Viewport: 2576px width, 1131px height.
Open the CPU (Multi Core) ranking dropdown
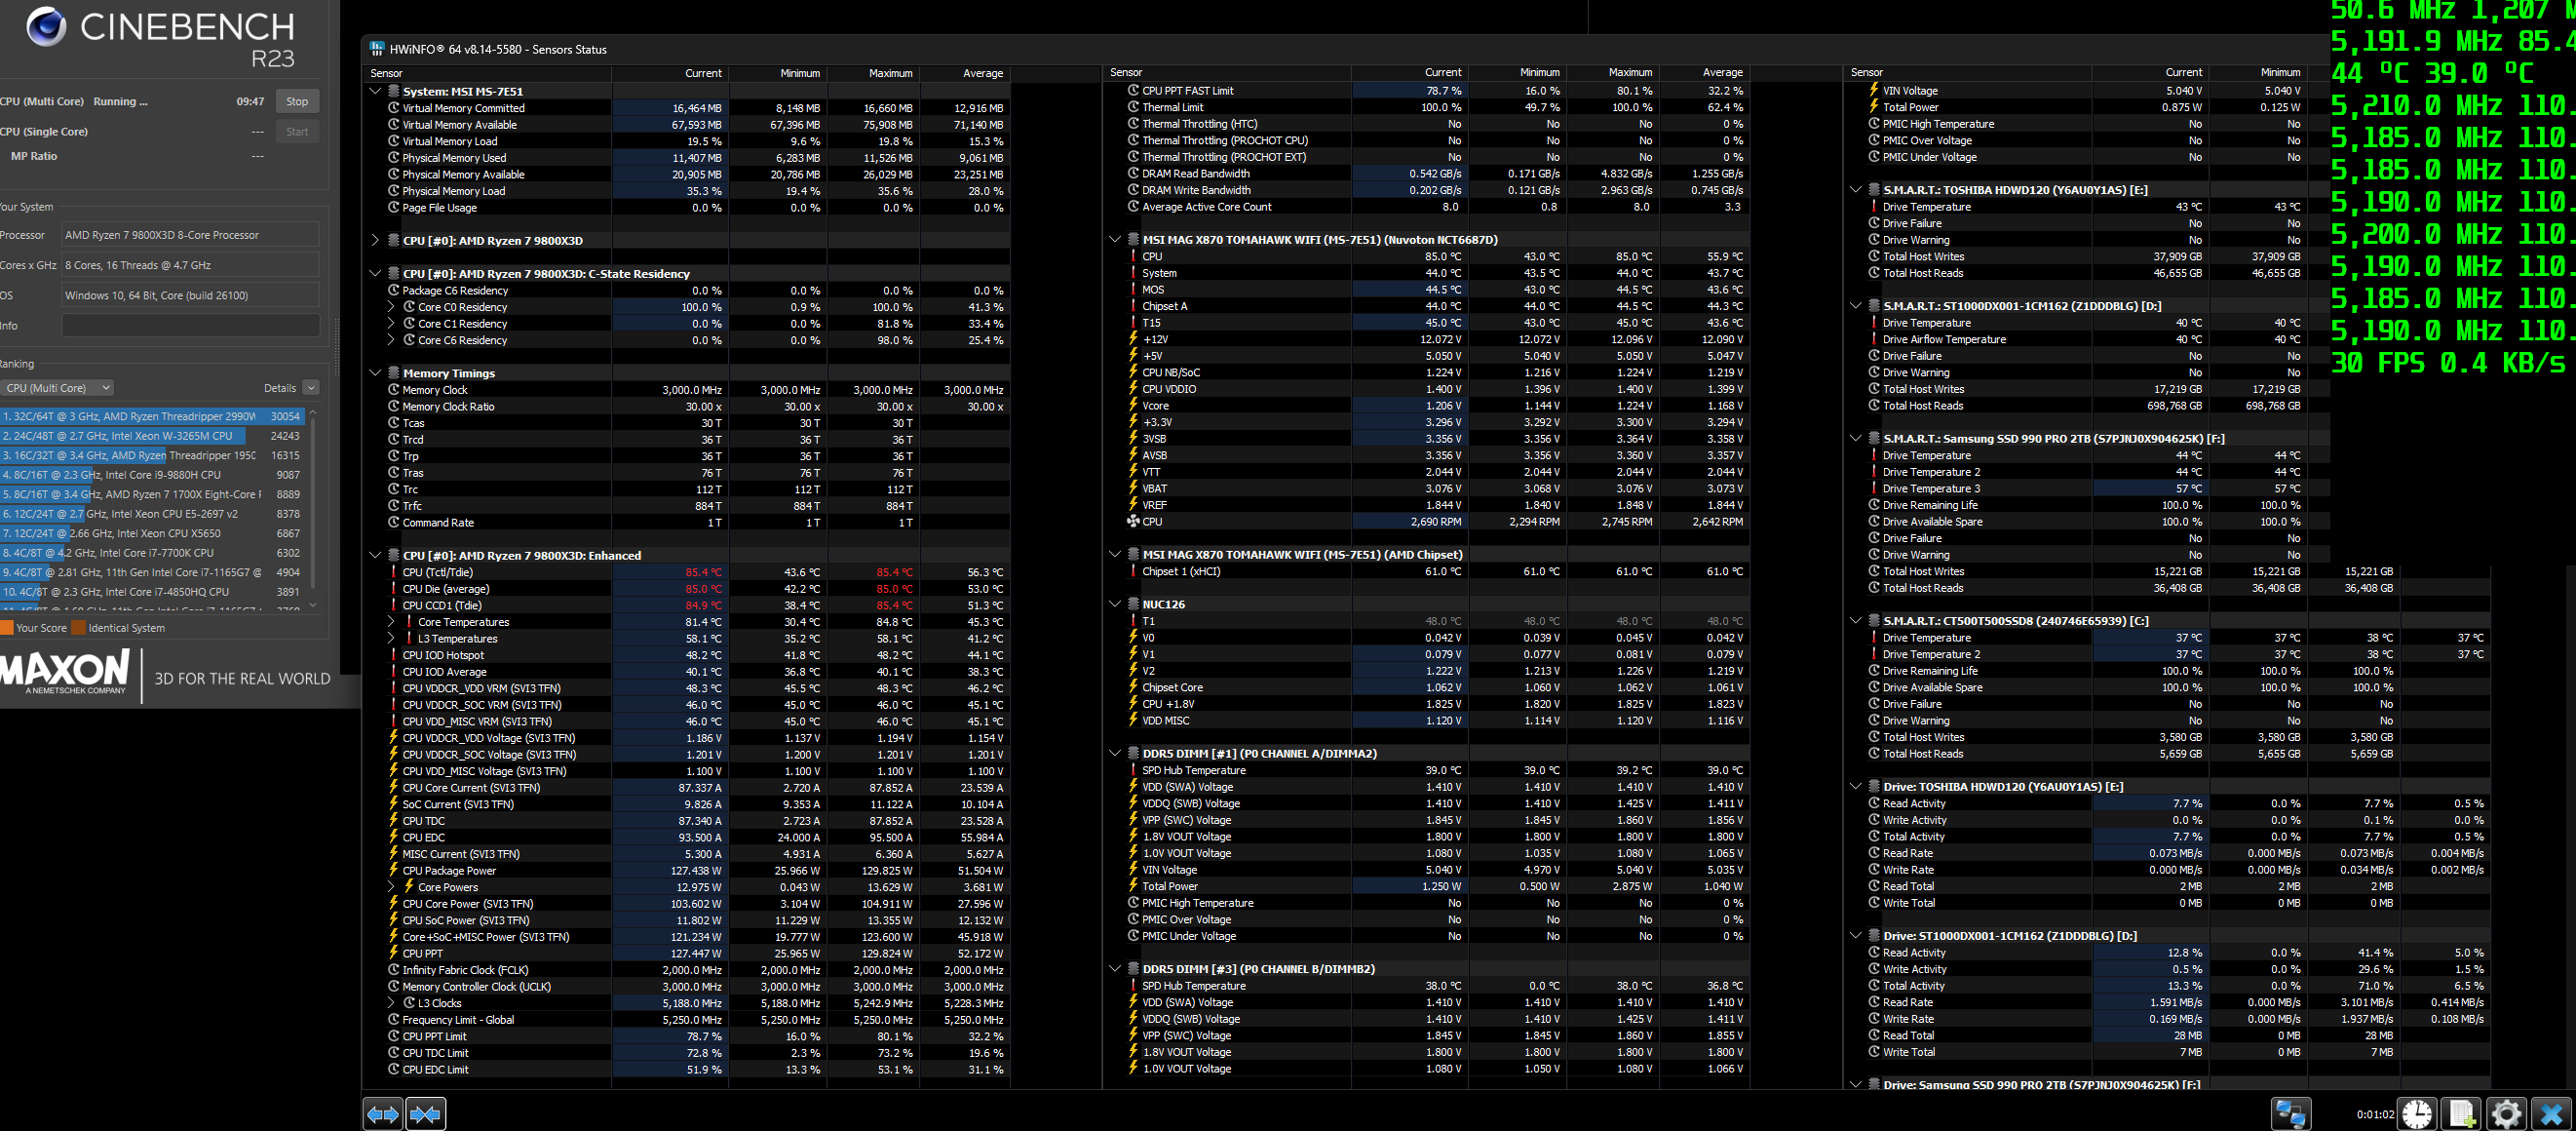coord(57,388)
